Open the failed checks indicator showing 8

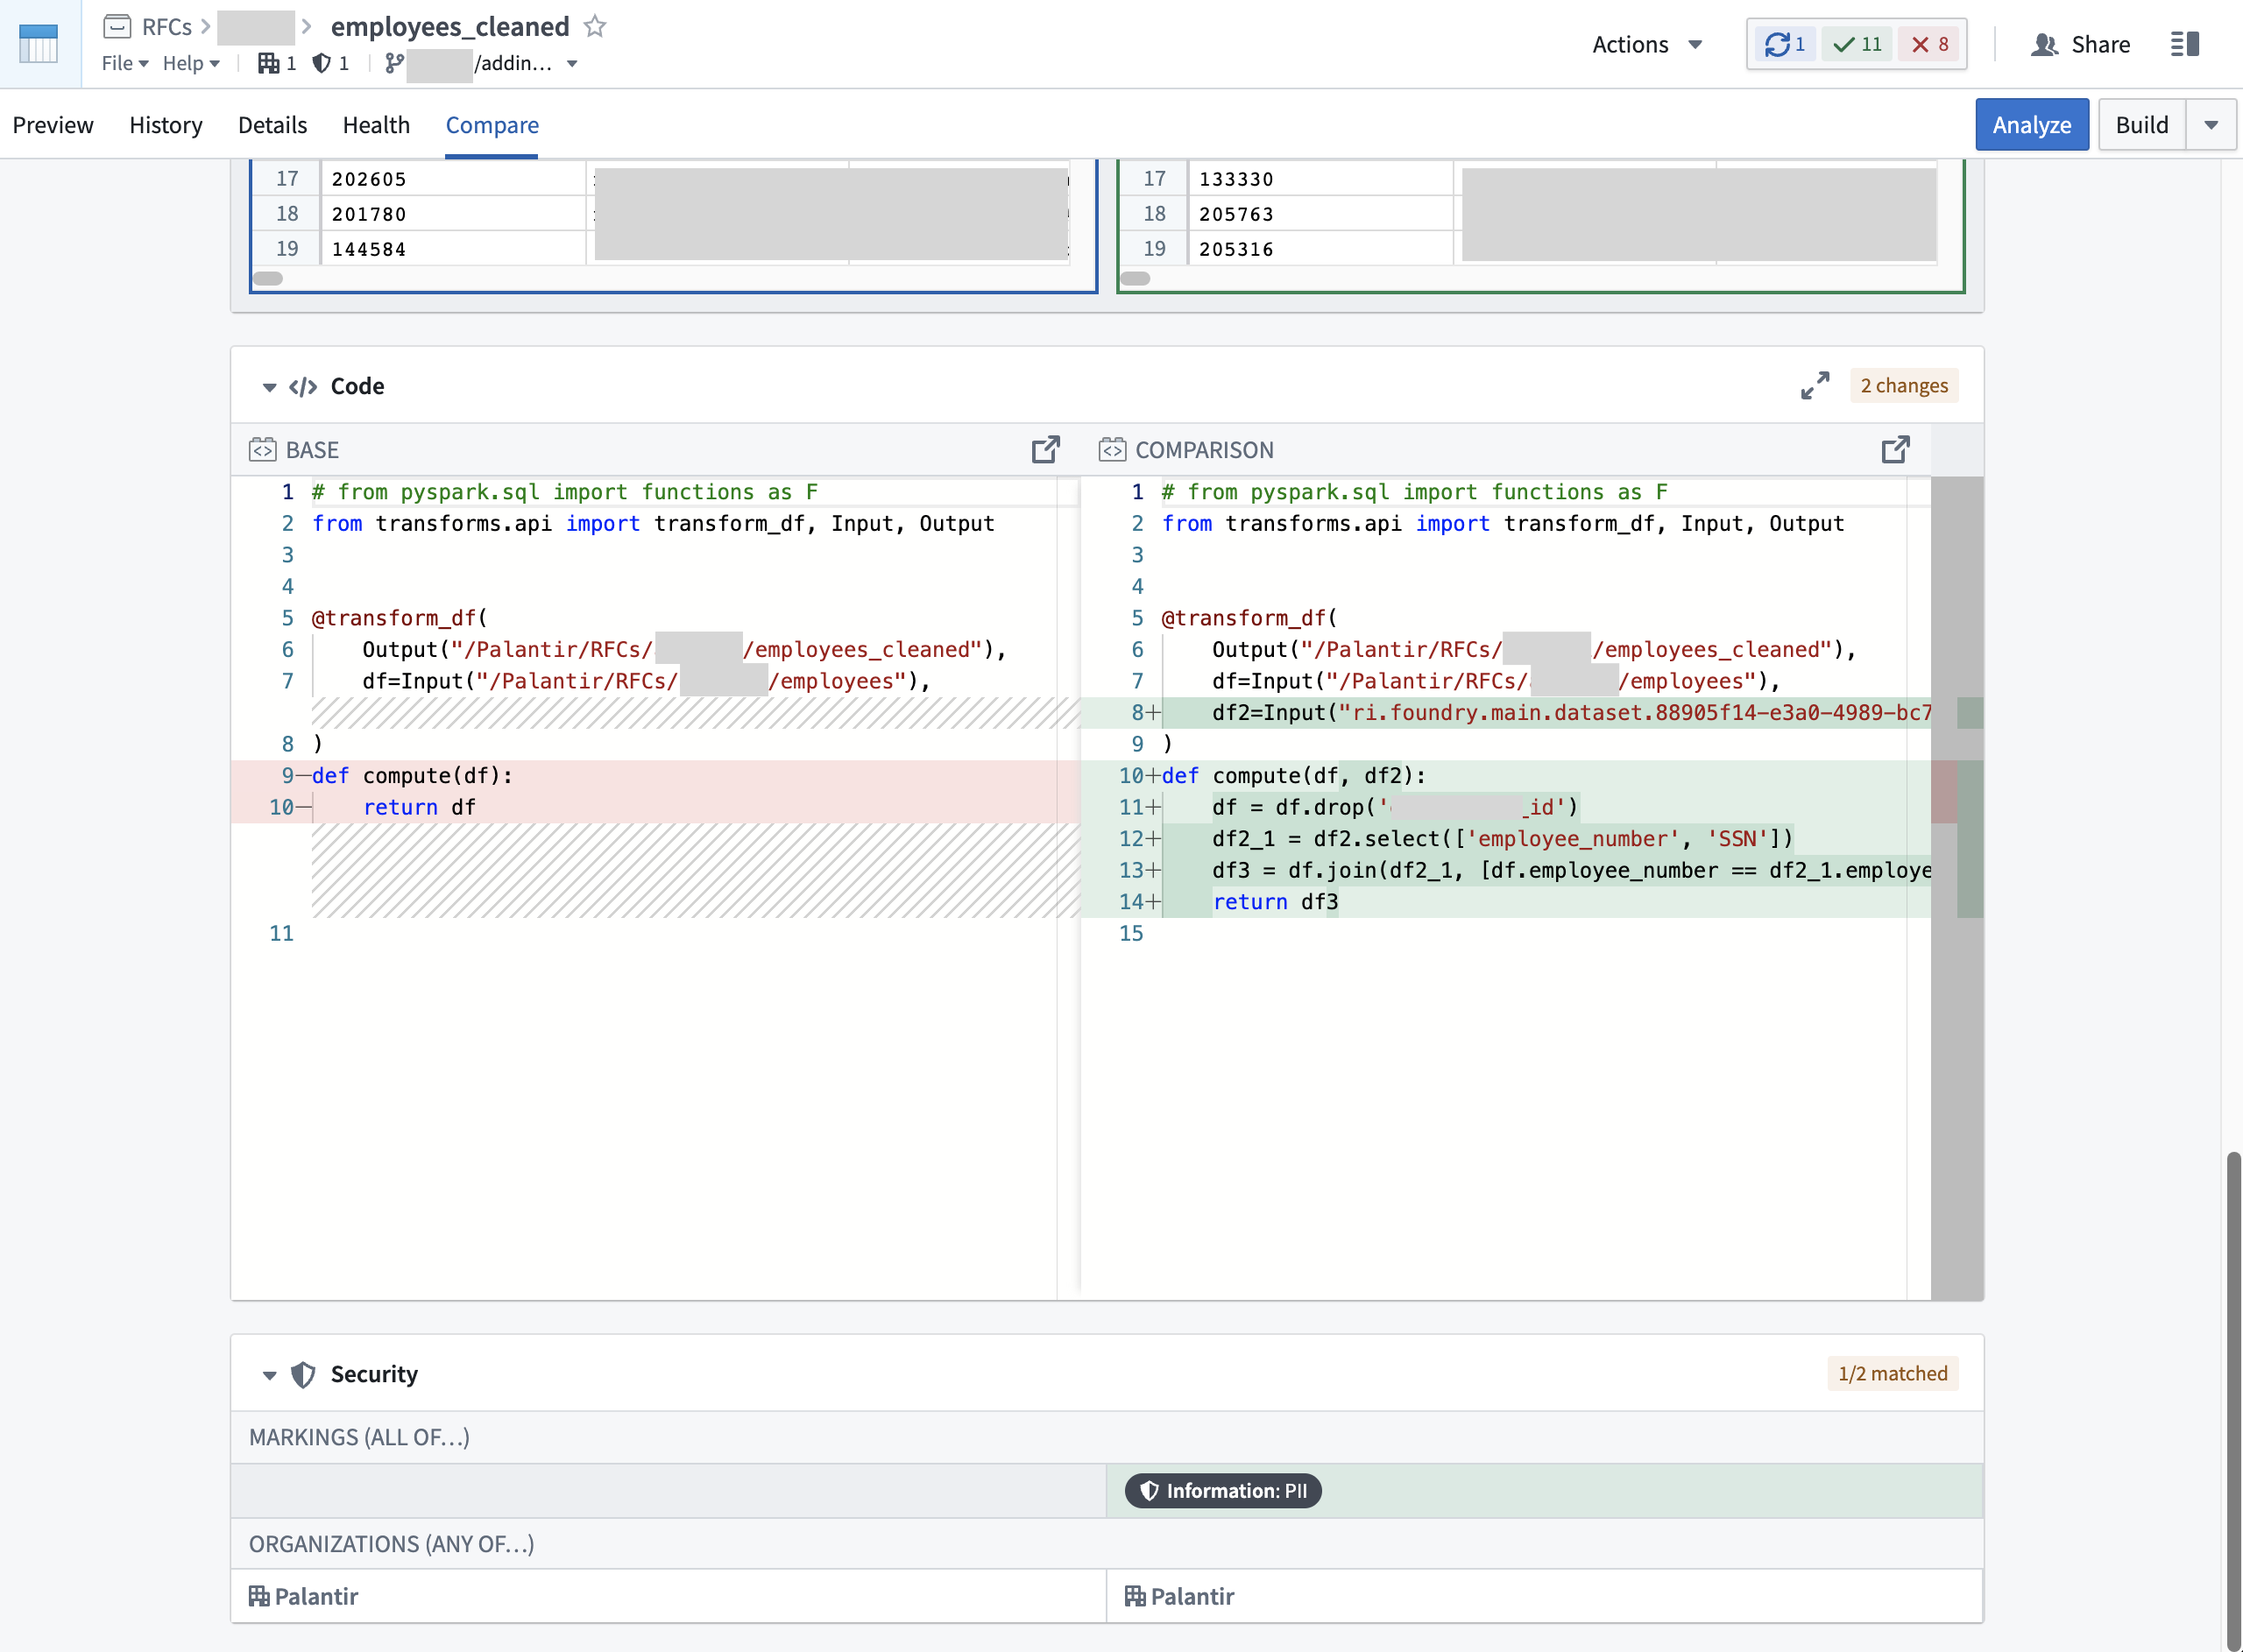pyautogui.click(x=1931, y=44)
